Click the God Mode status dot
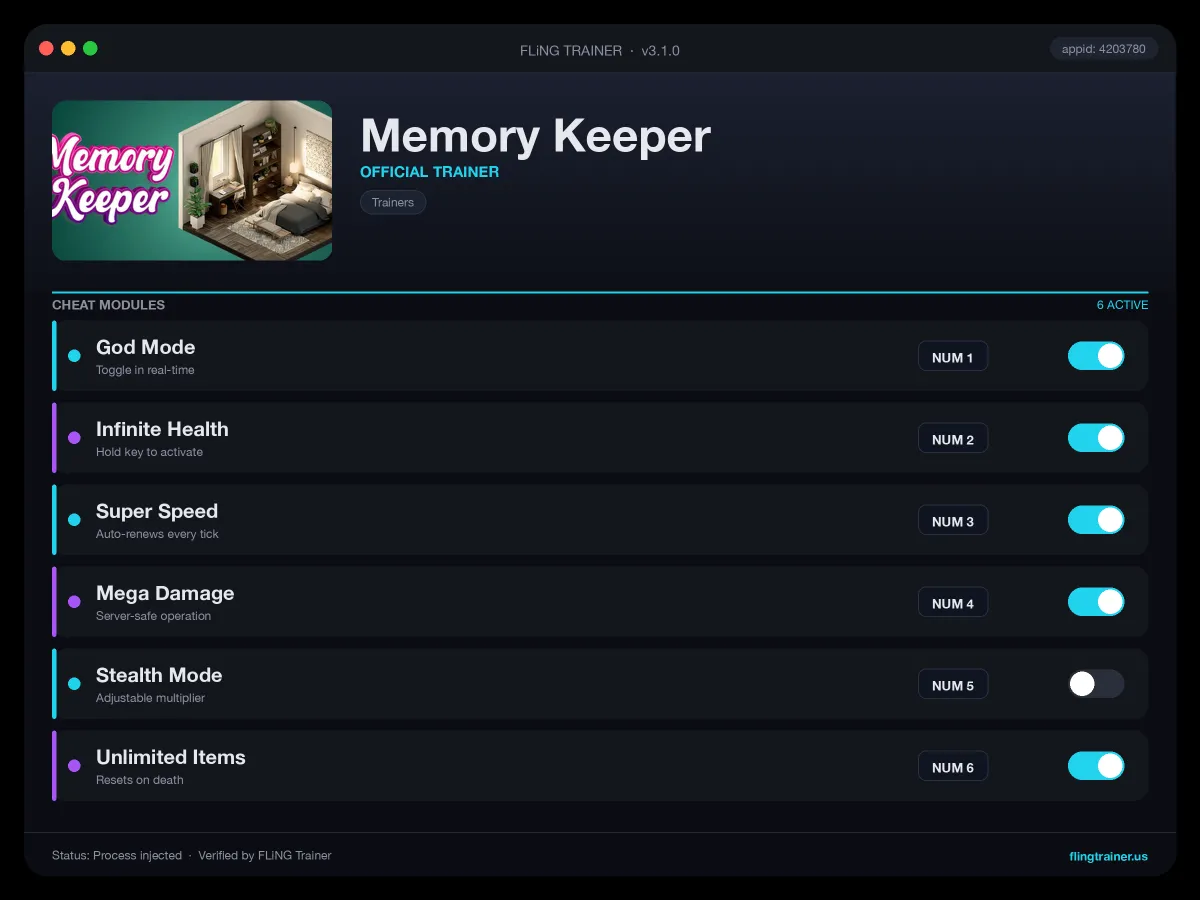This screenshot has height=900, width=1200. (x=74, y=356)
